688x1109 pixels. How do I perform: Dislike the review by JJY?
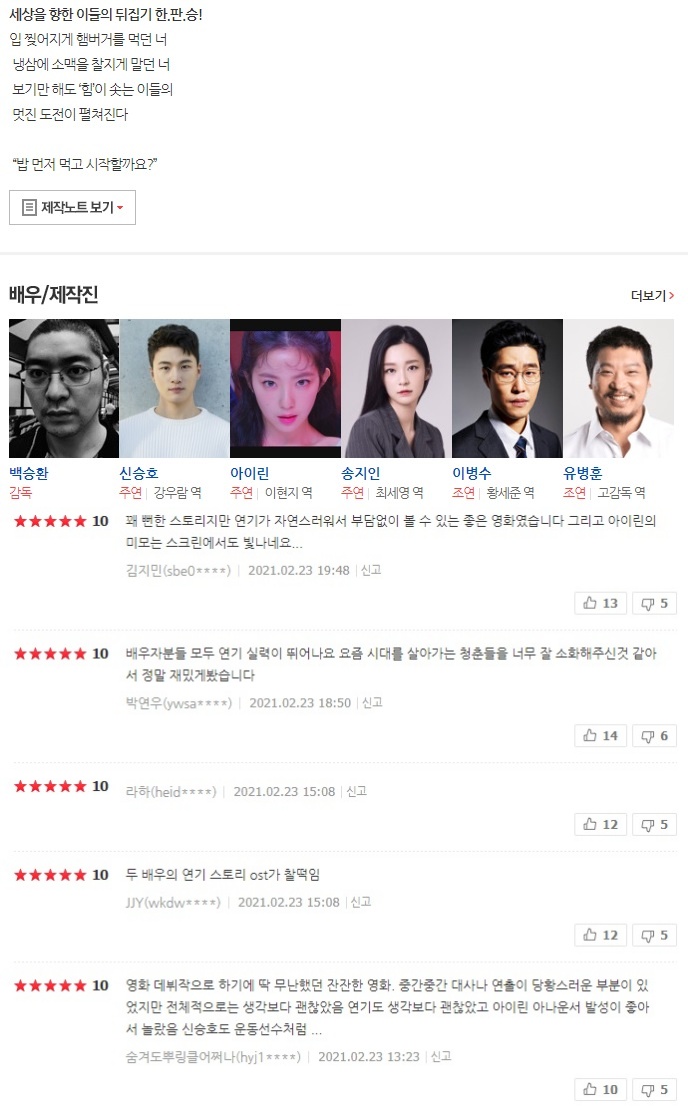pyautogui.click(x=654, y=935)
